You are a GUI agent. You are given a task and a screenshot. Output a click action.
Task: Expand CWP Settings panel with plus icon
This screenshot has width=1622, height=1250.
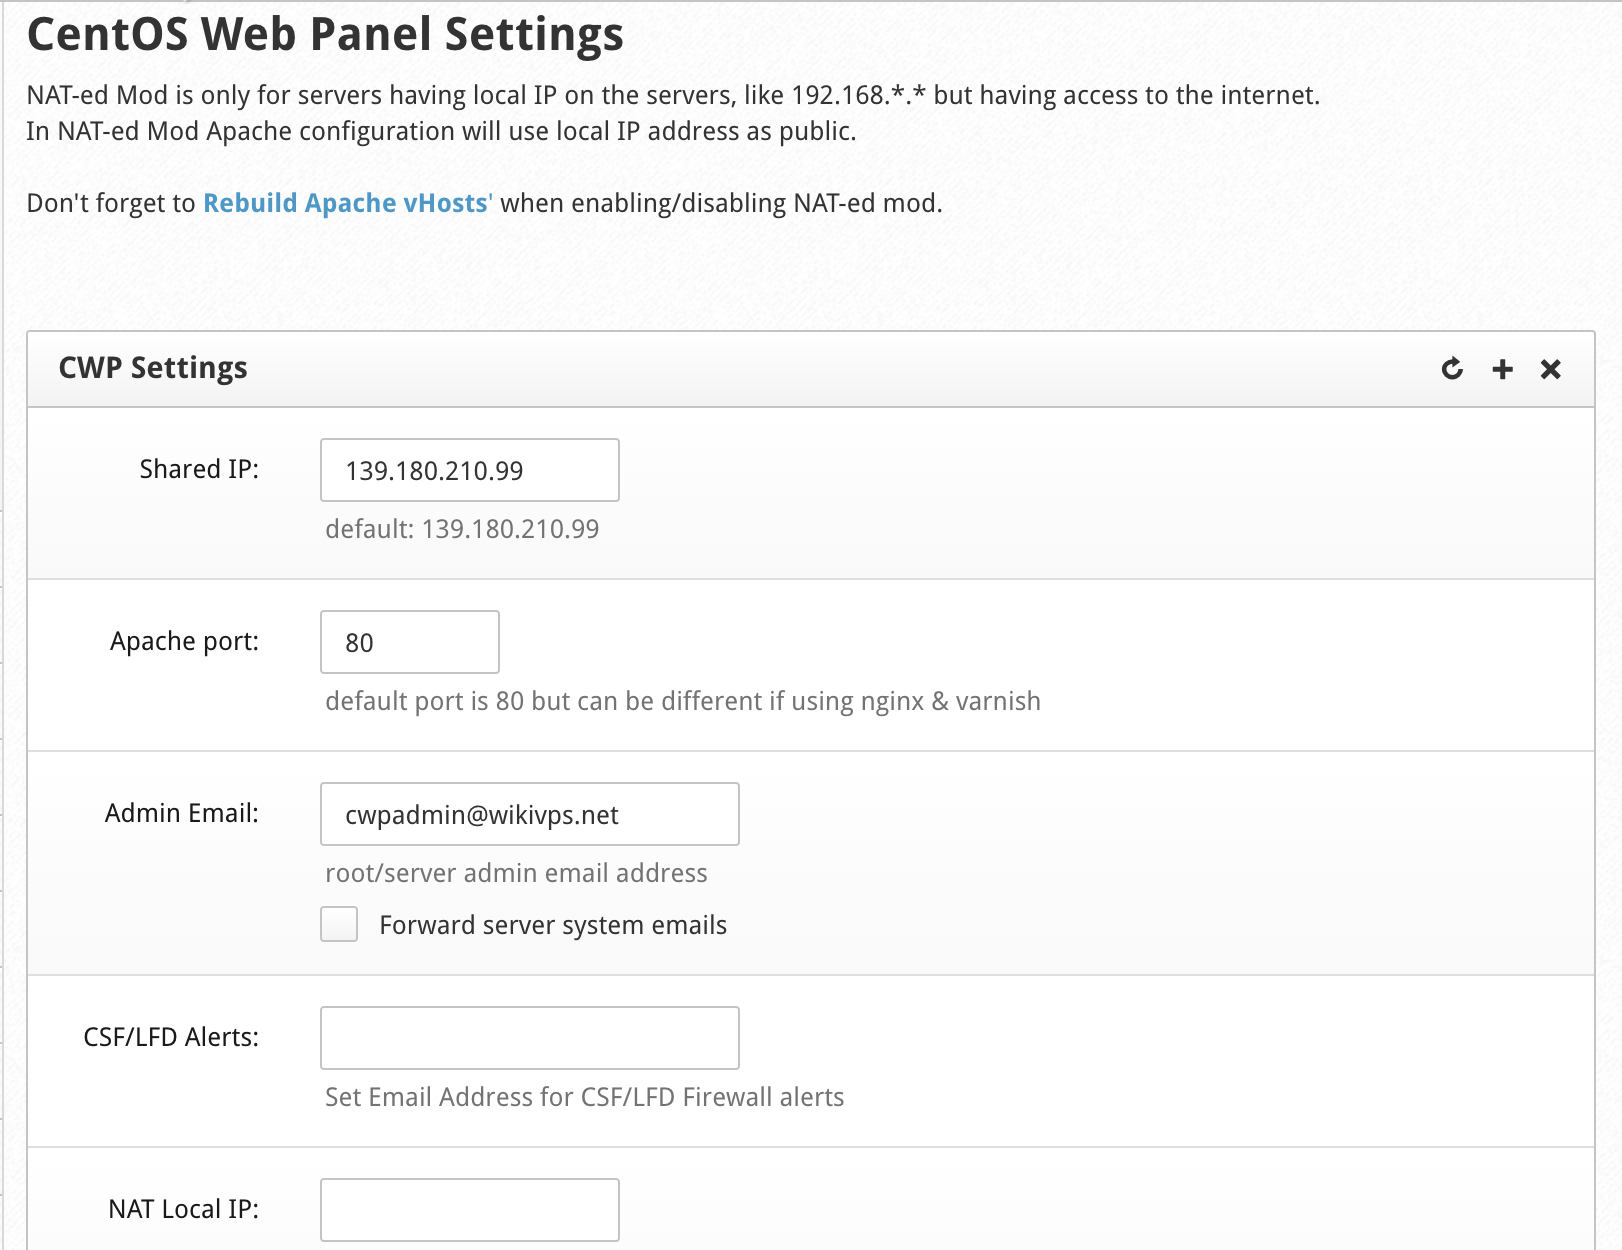[x=1502, y=369]
